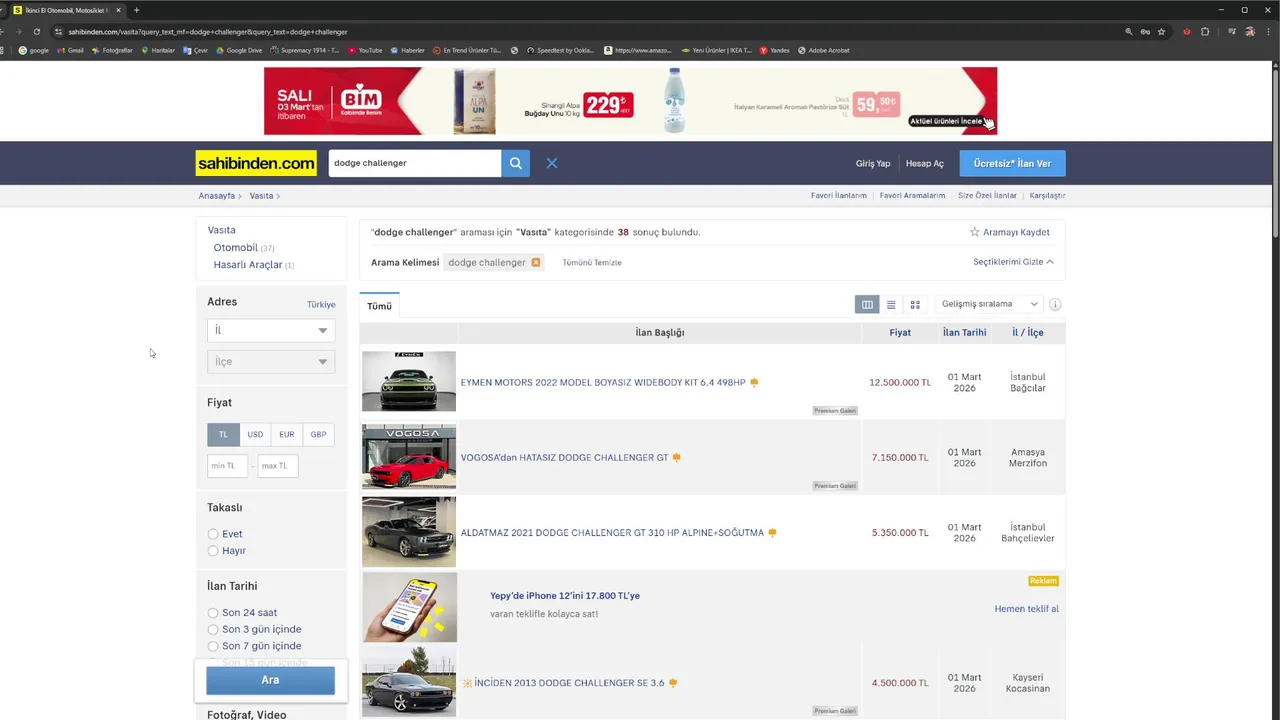Sort results by Fiyat column header
1280x720 pixels.
point(900,333)
